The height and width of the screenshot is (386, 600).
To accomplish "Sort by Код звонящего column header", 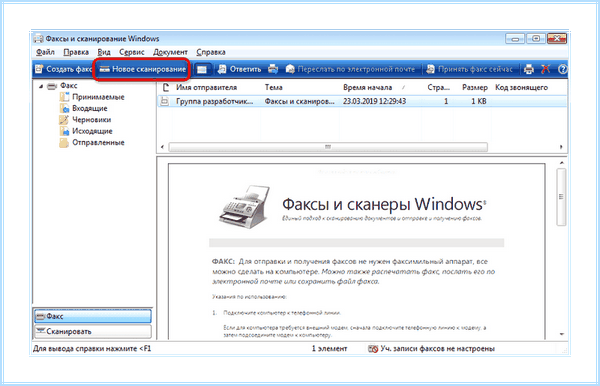I will pos(522,88).
